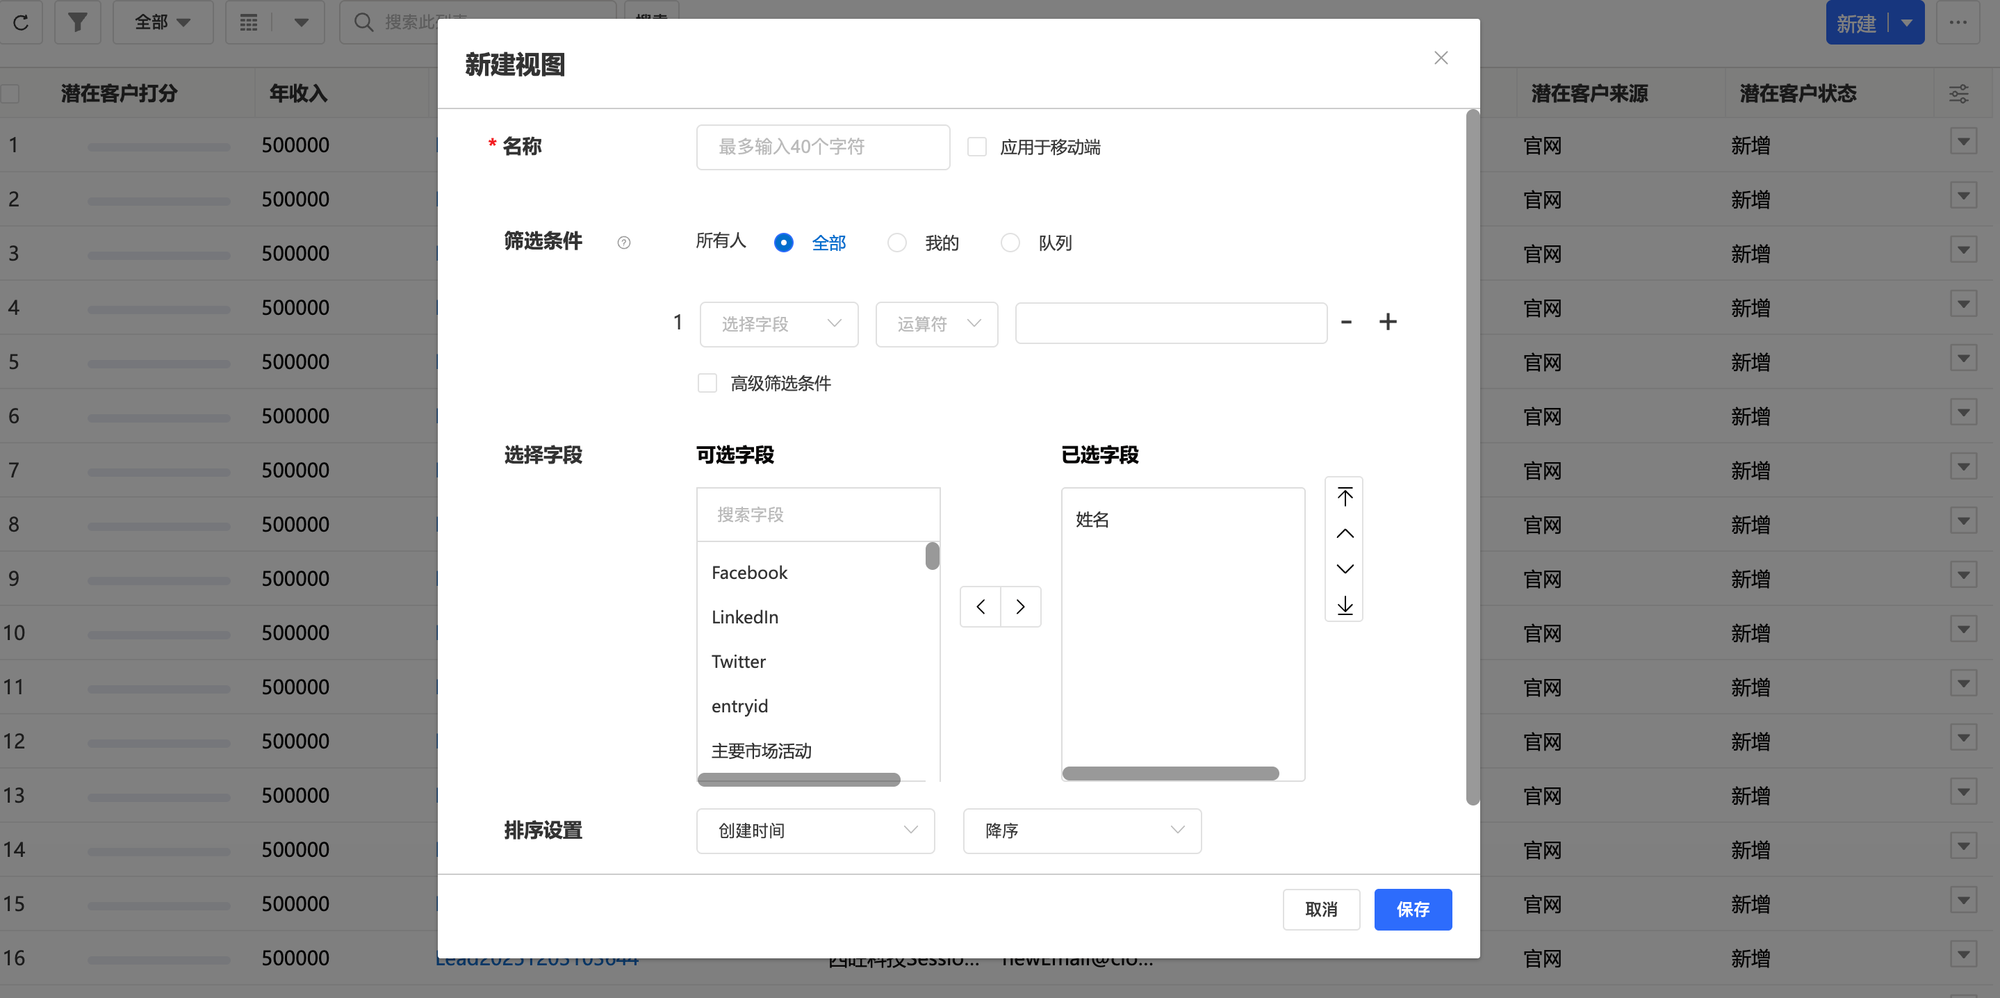Add field to selected with right arrow

(1020, 607)
